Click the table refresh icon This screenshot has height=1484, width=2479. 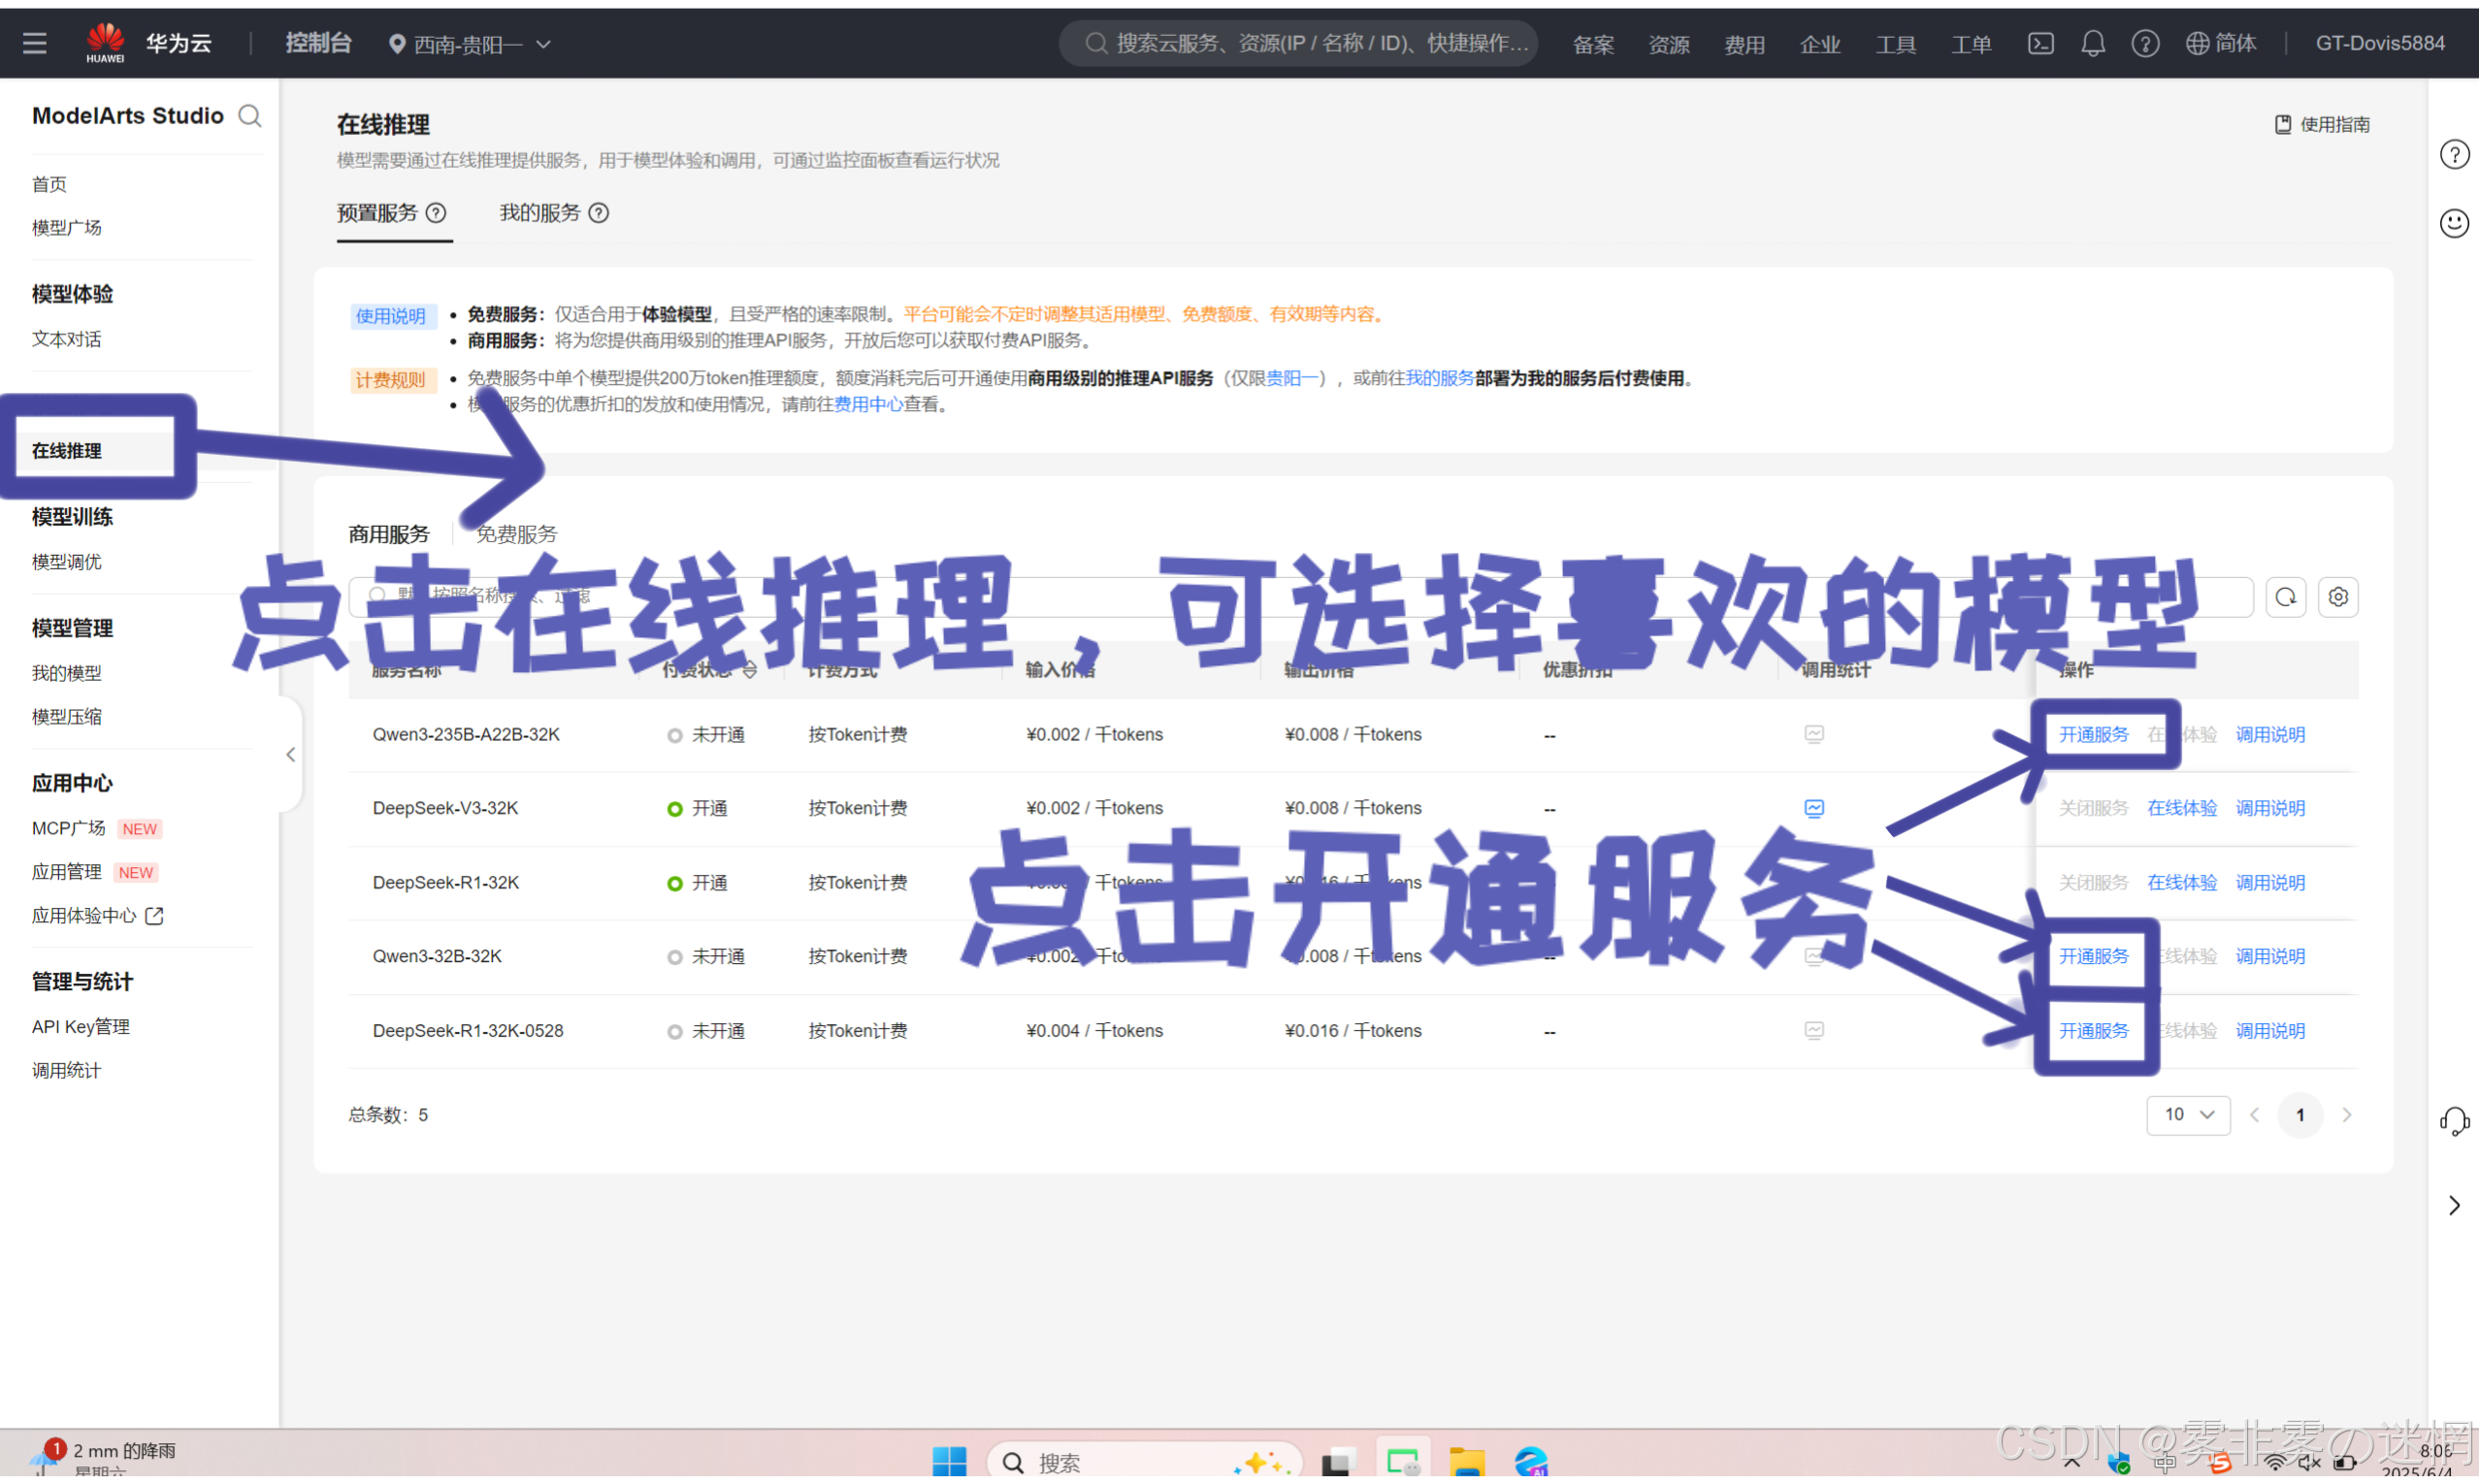(x=2285, y=597)
